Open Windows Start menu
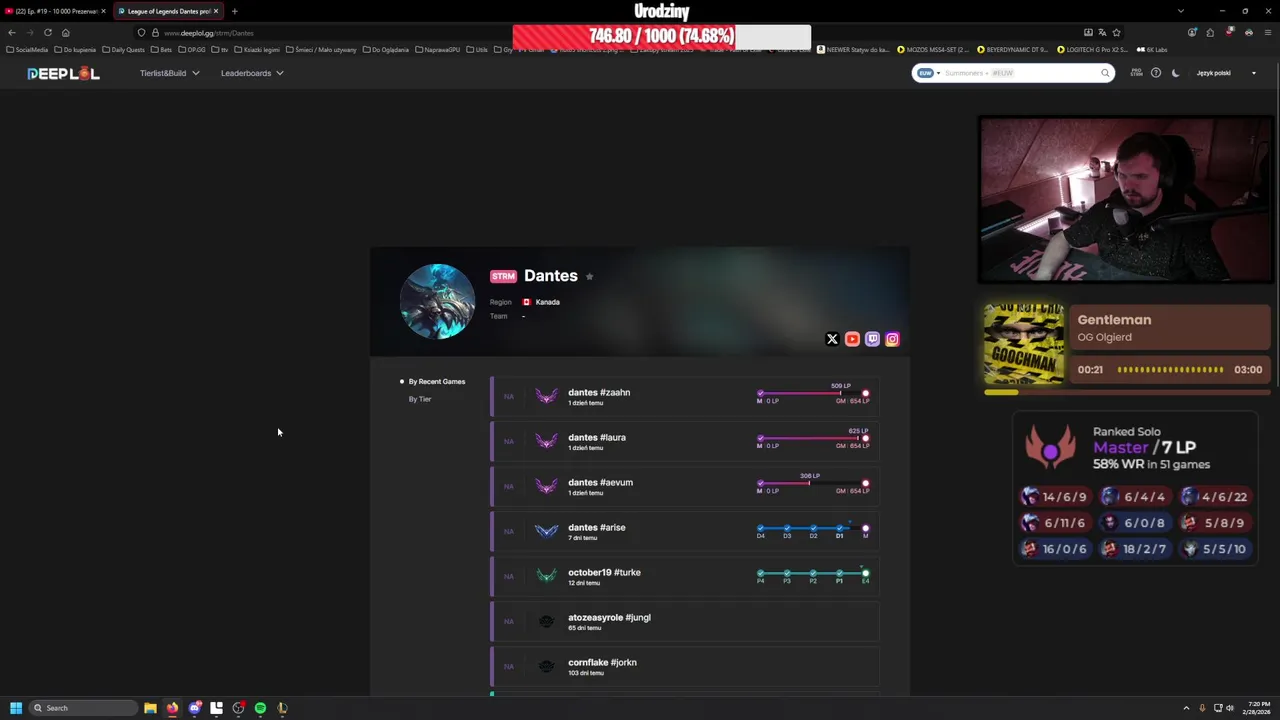This screenshot has height=720, width=1280. 16,708
